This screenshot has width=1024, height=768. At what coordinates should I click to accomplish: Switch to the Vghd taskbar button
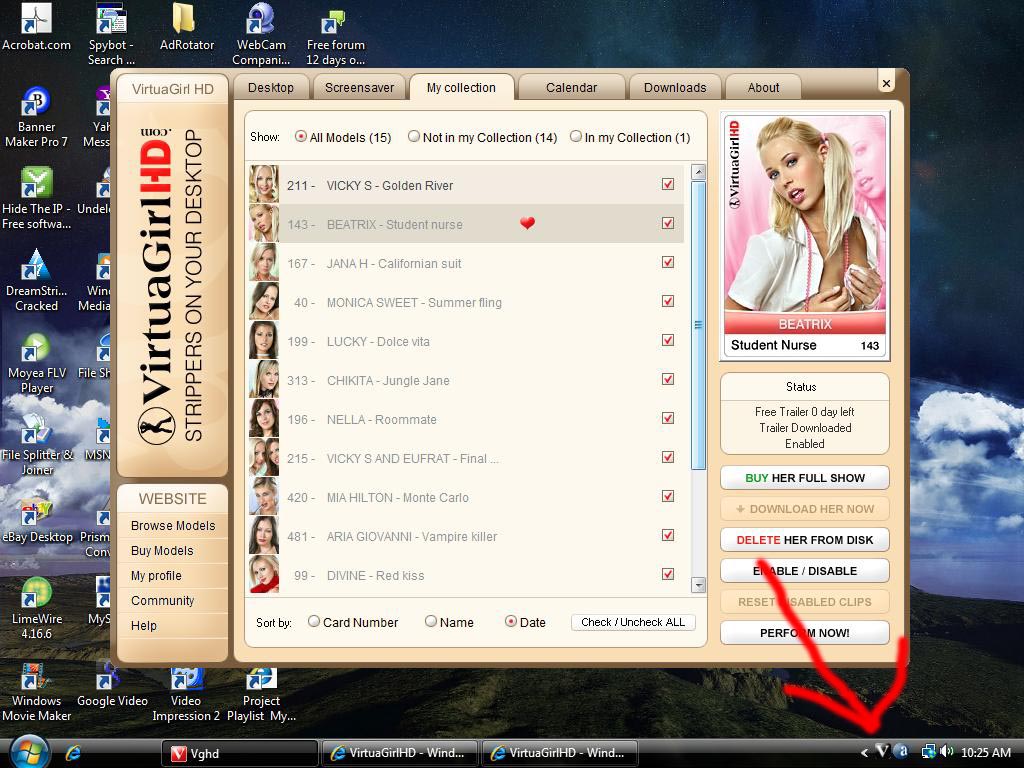[239, 754]
